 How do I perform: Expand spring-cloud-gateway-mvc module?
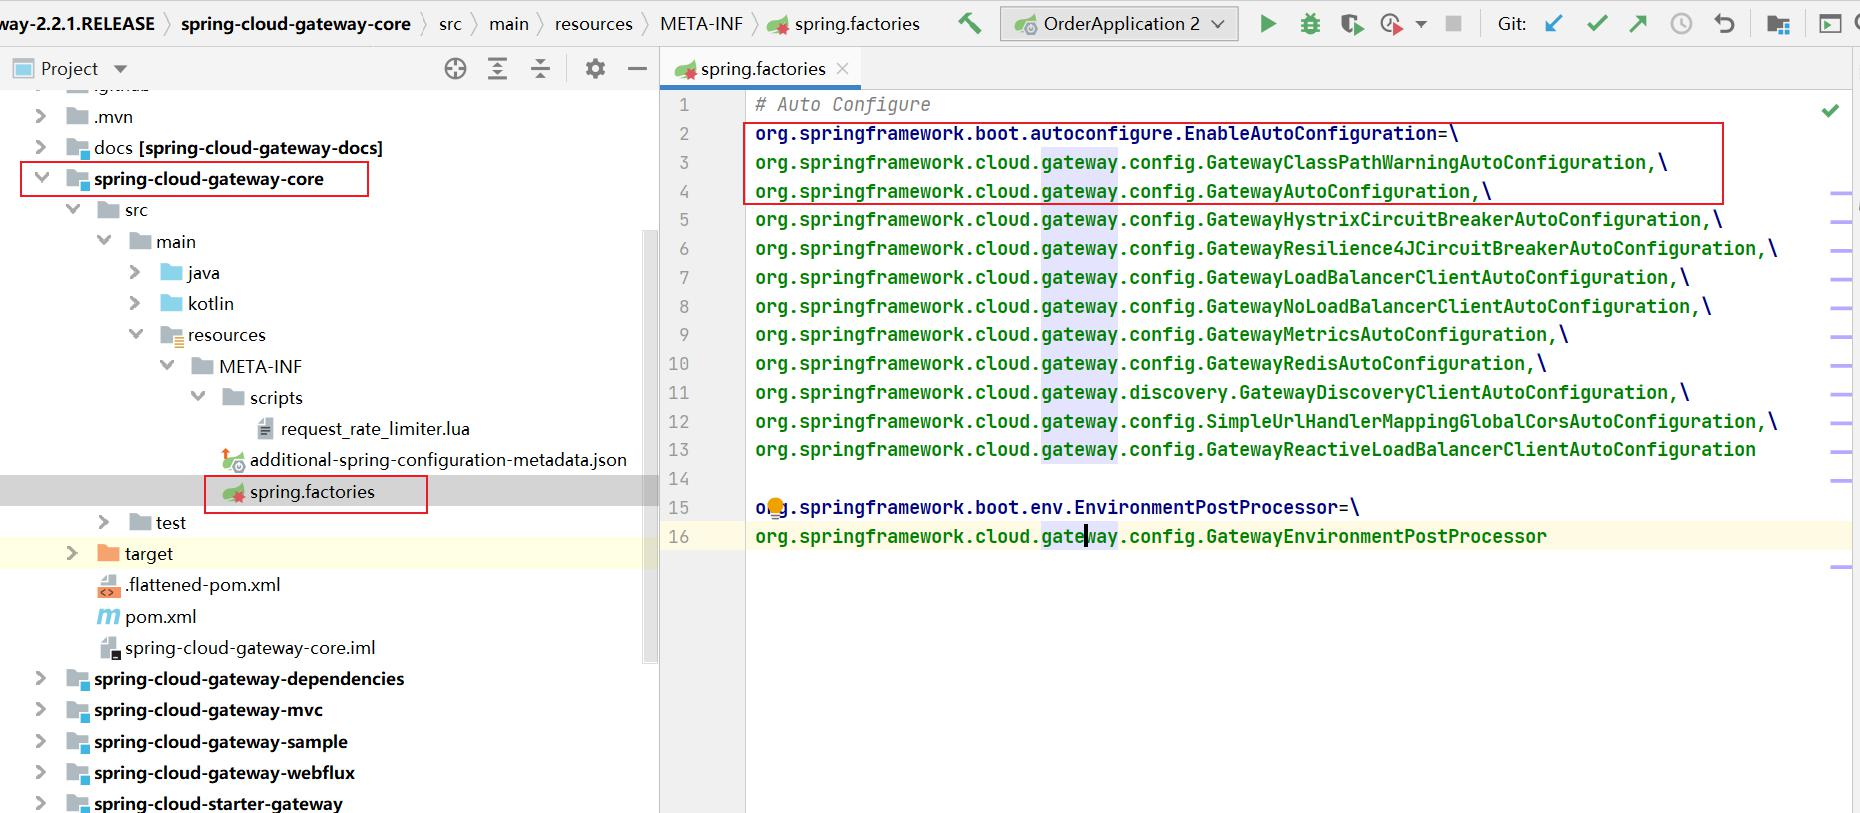pyautogui.click(x=40, y=709)
